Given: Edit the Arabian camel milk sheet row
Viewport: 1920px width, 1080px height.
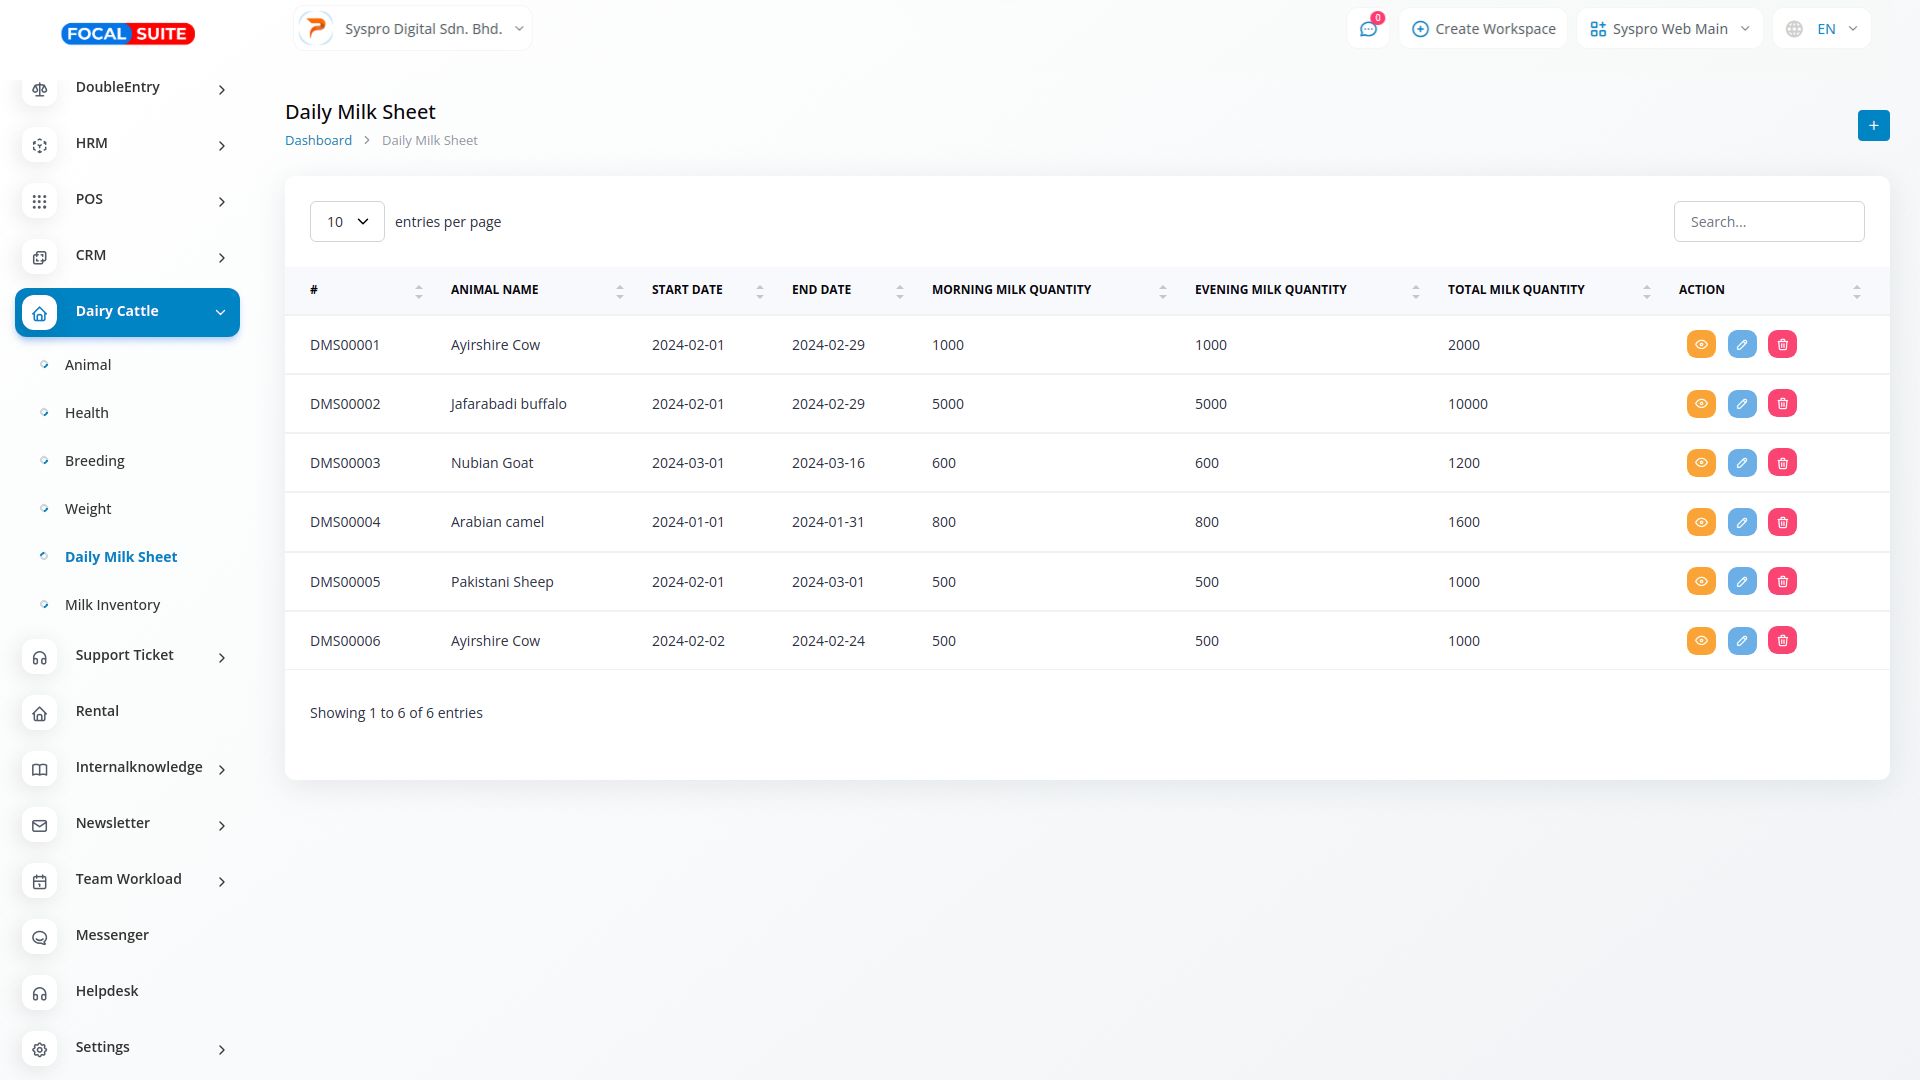Looking at the screenshot, I should pos(1741,522).
